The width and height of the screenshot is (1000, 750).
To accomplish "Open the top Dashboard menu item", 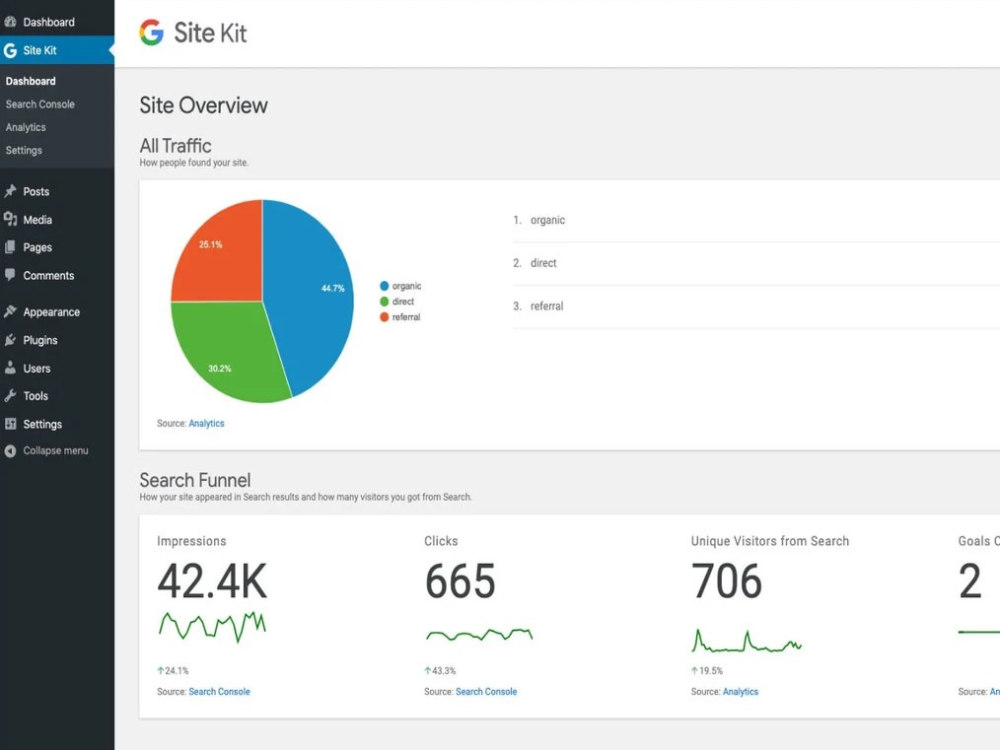I will [x=57, y=22].
